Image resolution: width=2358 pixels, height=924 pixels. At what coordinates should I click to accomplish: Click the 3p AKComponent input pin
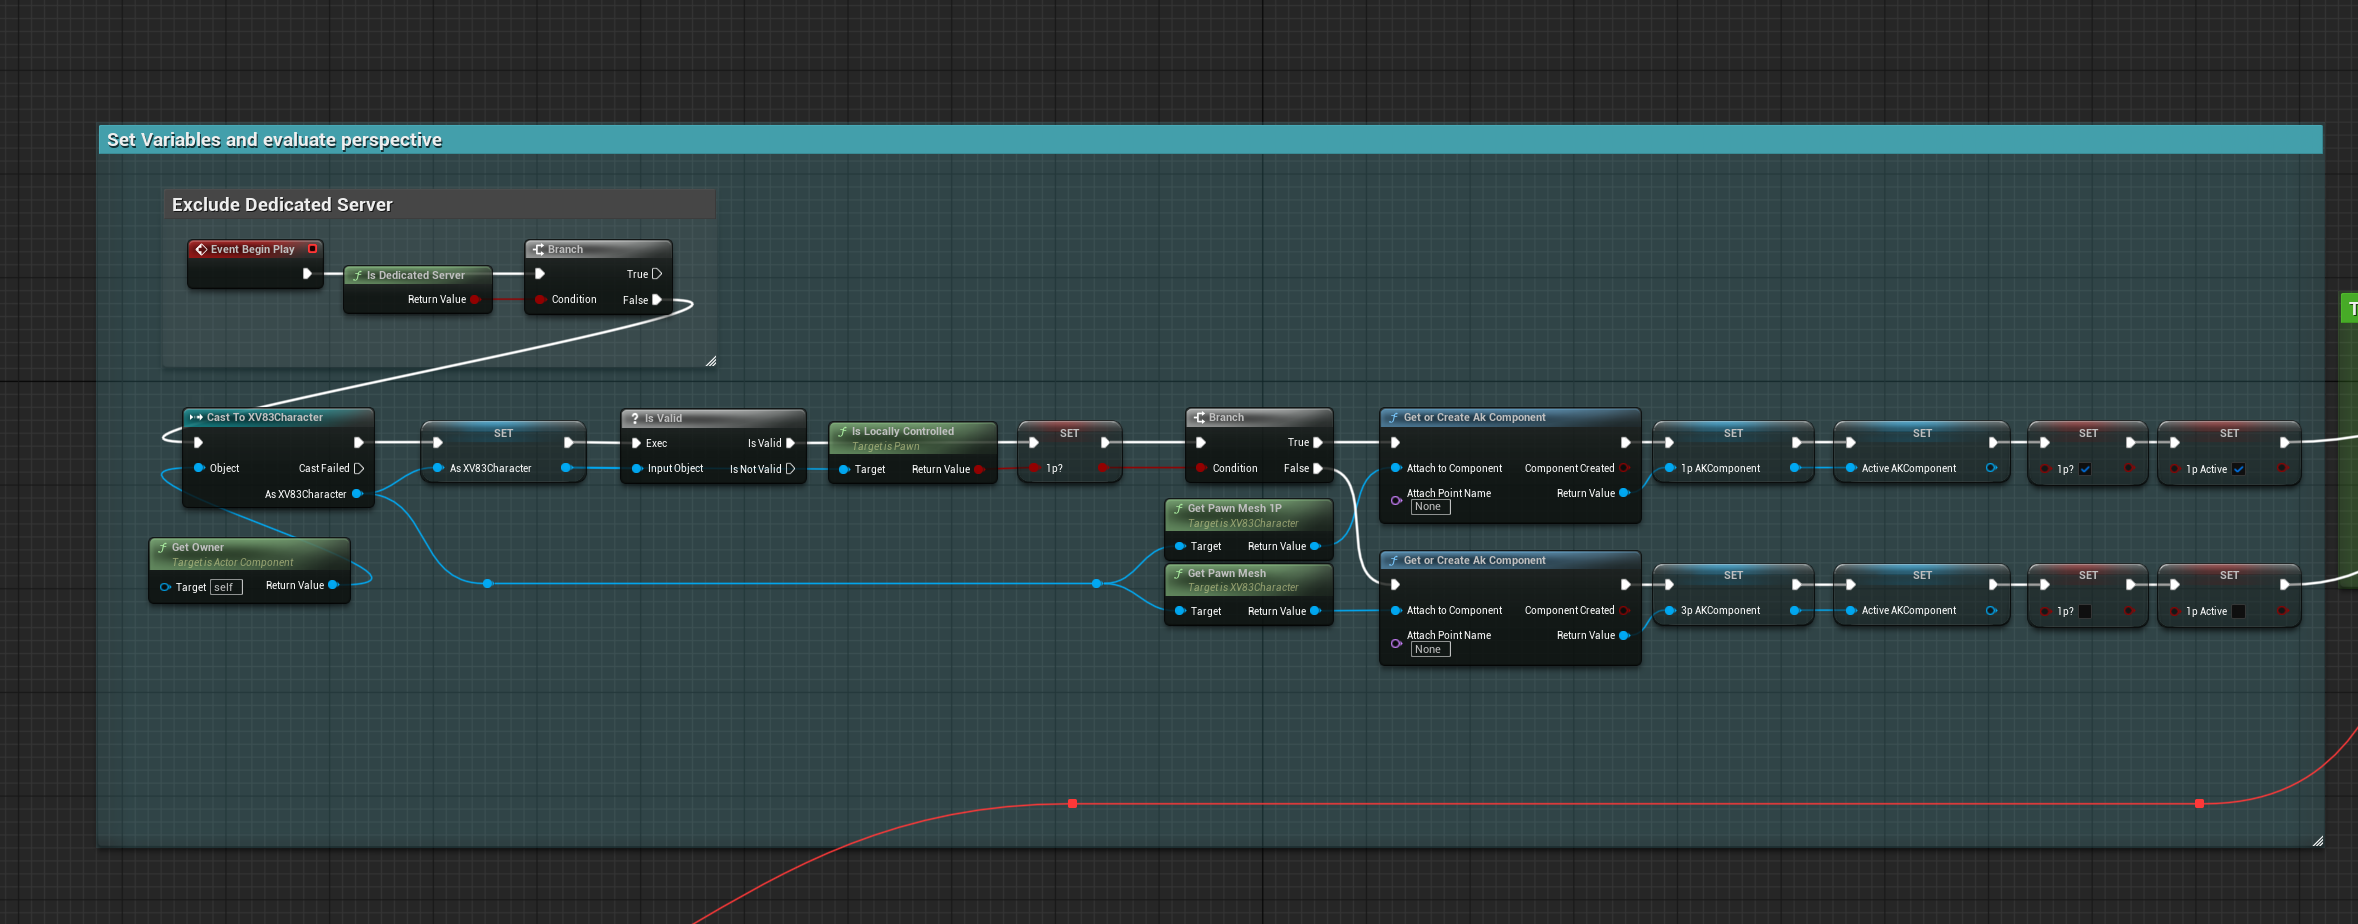pos(1670,610)
